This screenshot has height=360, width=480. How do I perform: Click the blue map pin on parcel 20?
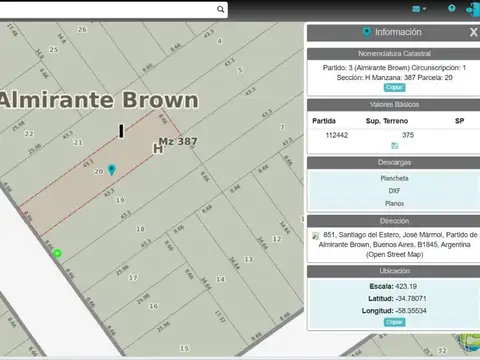pyautogui.click(x=112, y=170)
